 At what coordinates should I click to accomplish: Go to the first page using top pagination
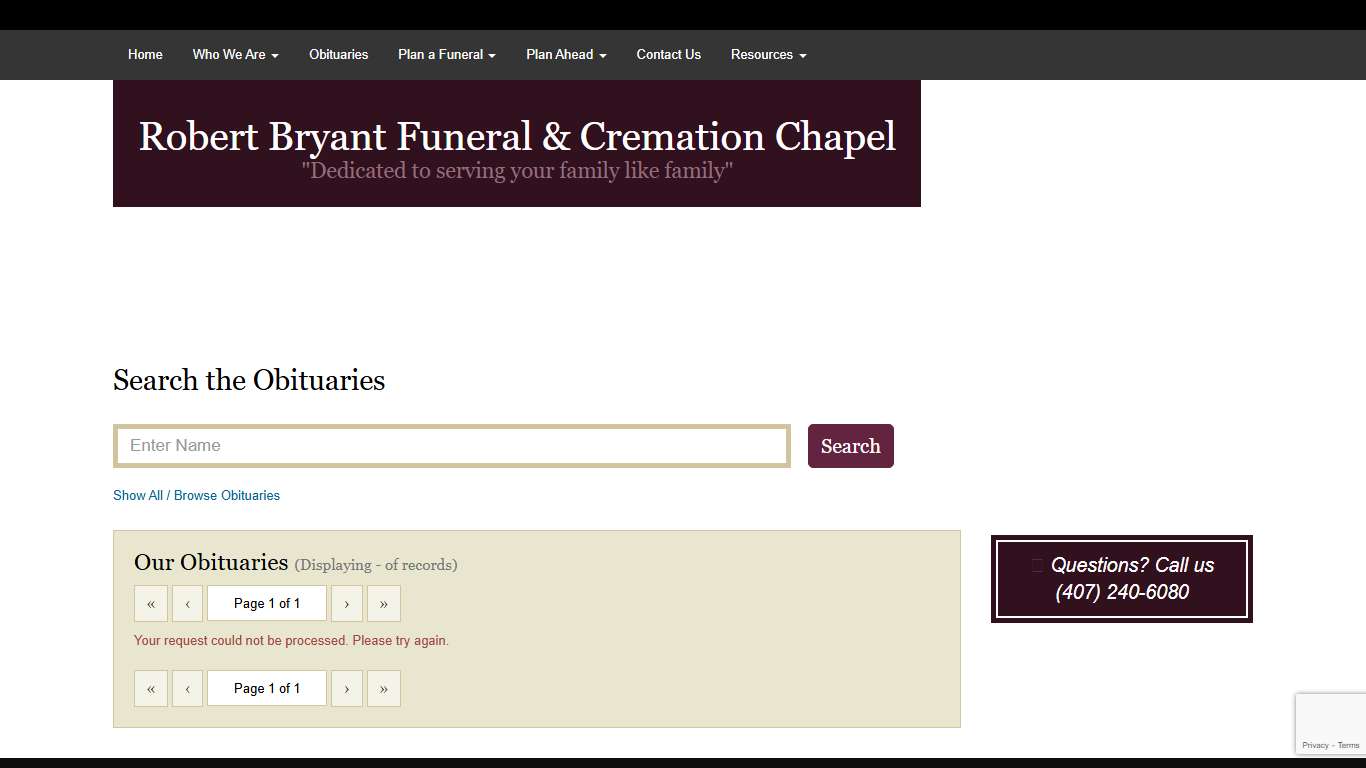tap(150, 603)
